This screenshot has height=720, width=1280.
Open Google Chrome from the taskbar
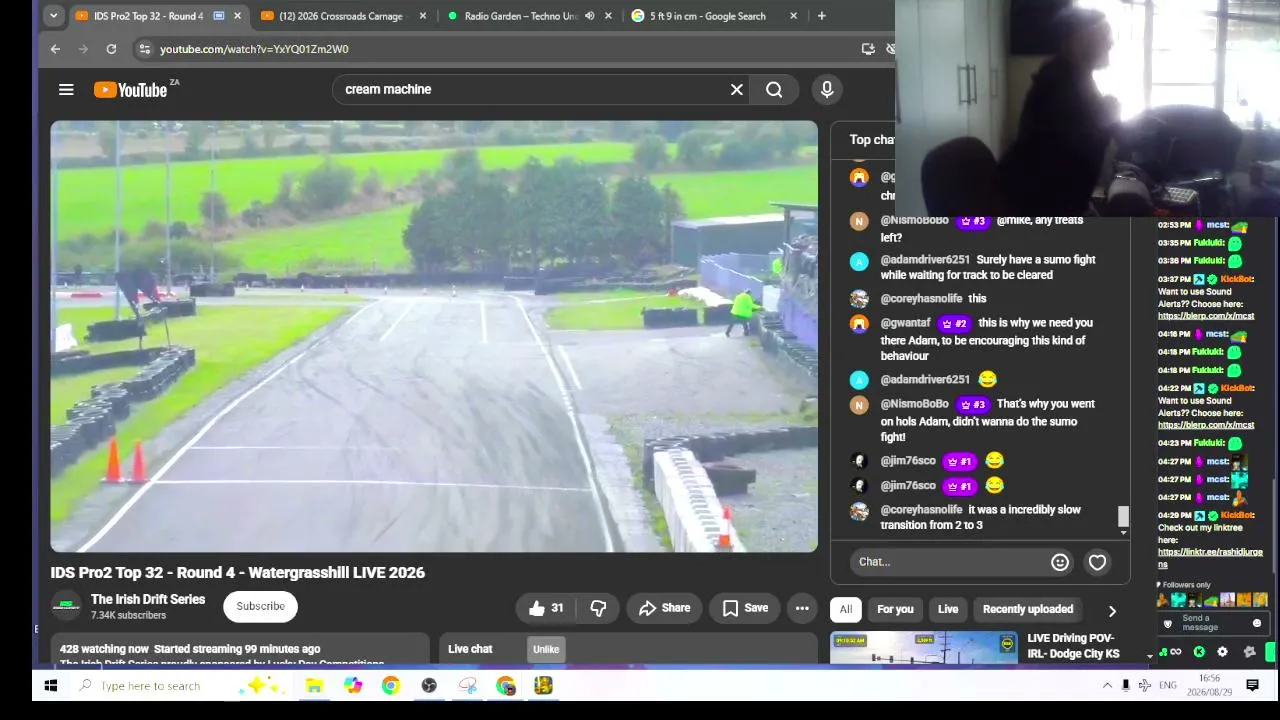tap(390, 686)
